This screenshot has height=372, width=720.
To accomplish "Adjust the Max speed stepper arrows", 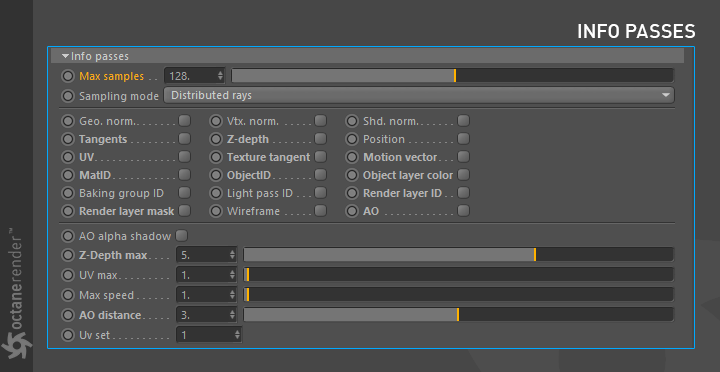I will (232, 295).
